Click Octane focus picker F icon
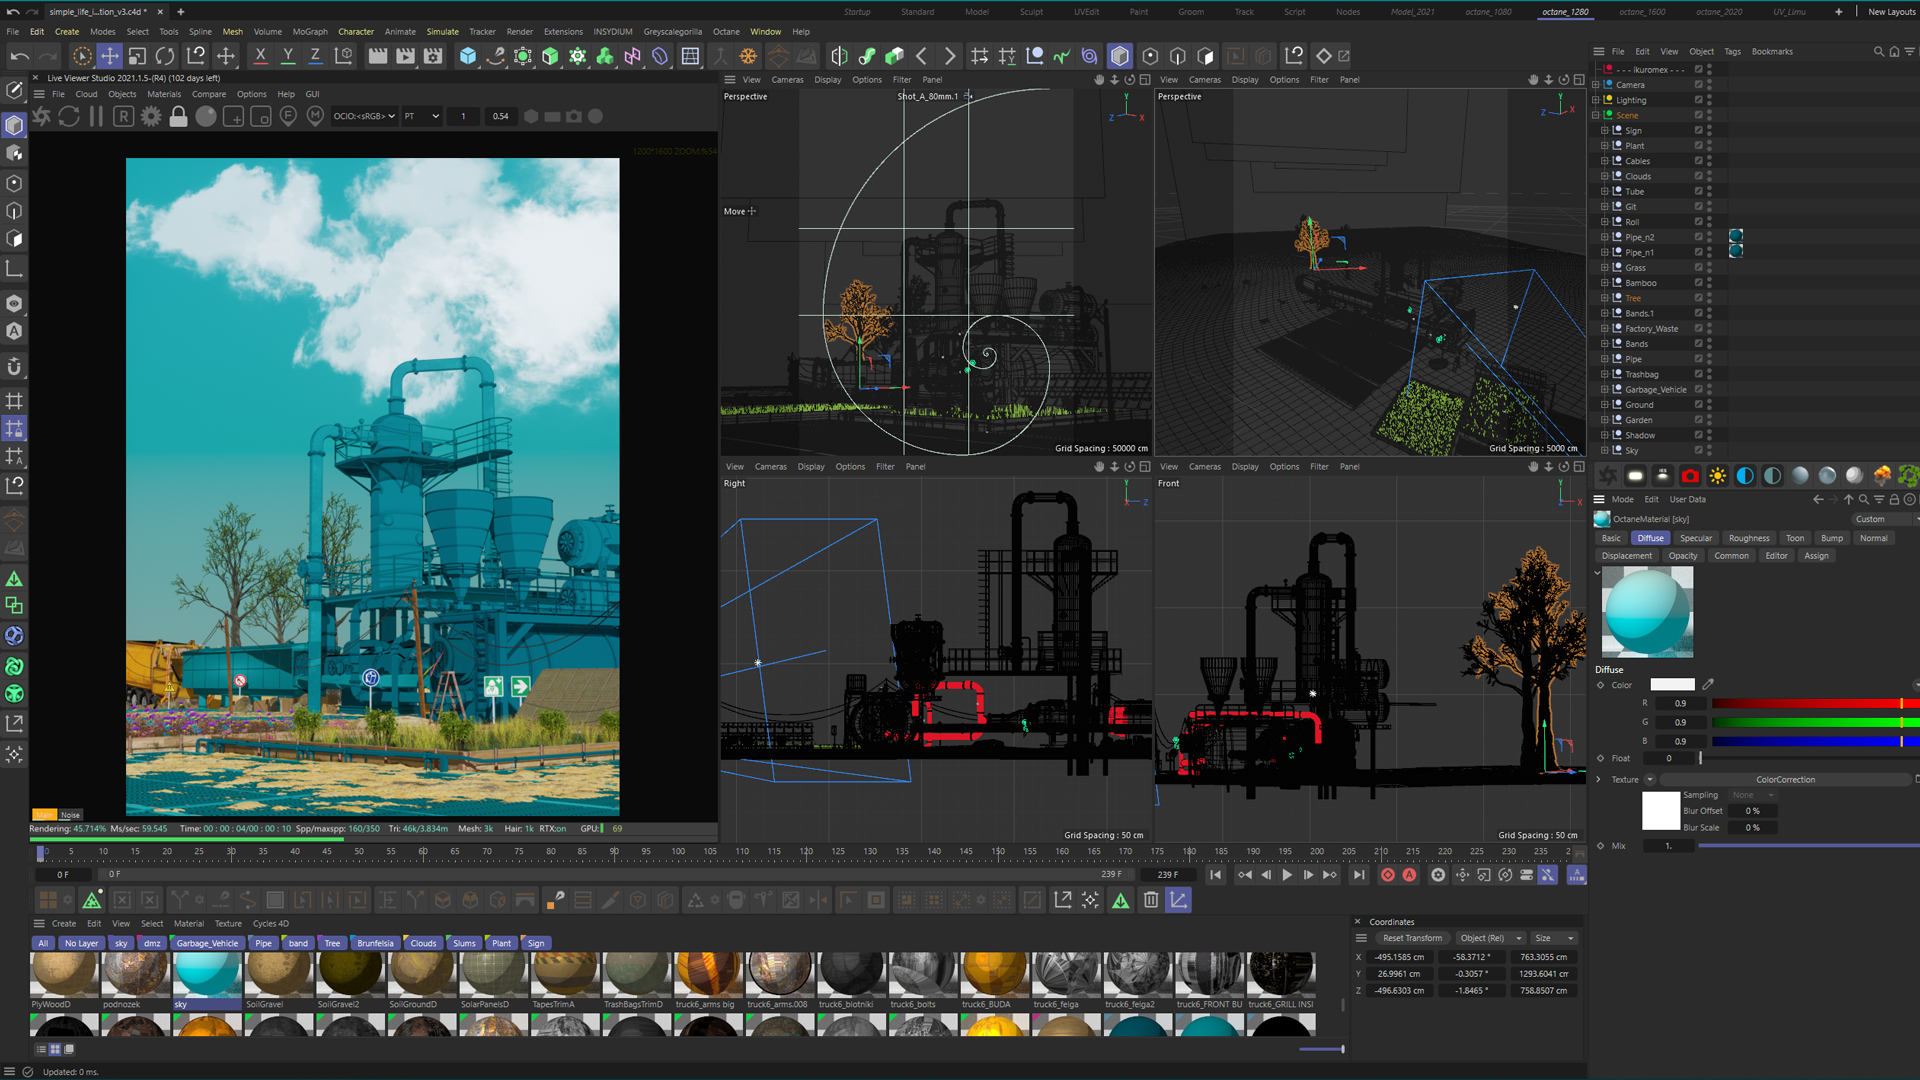The width and height of the screenshot is (1920, 1080). [x=288, y=116]
